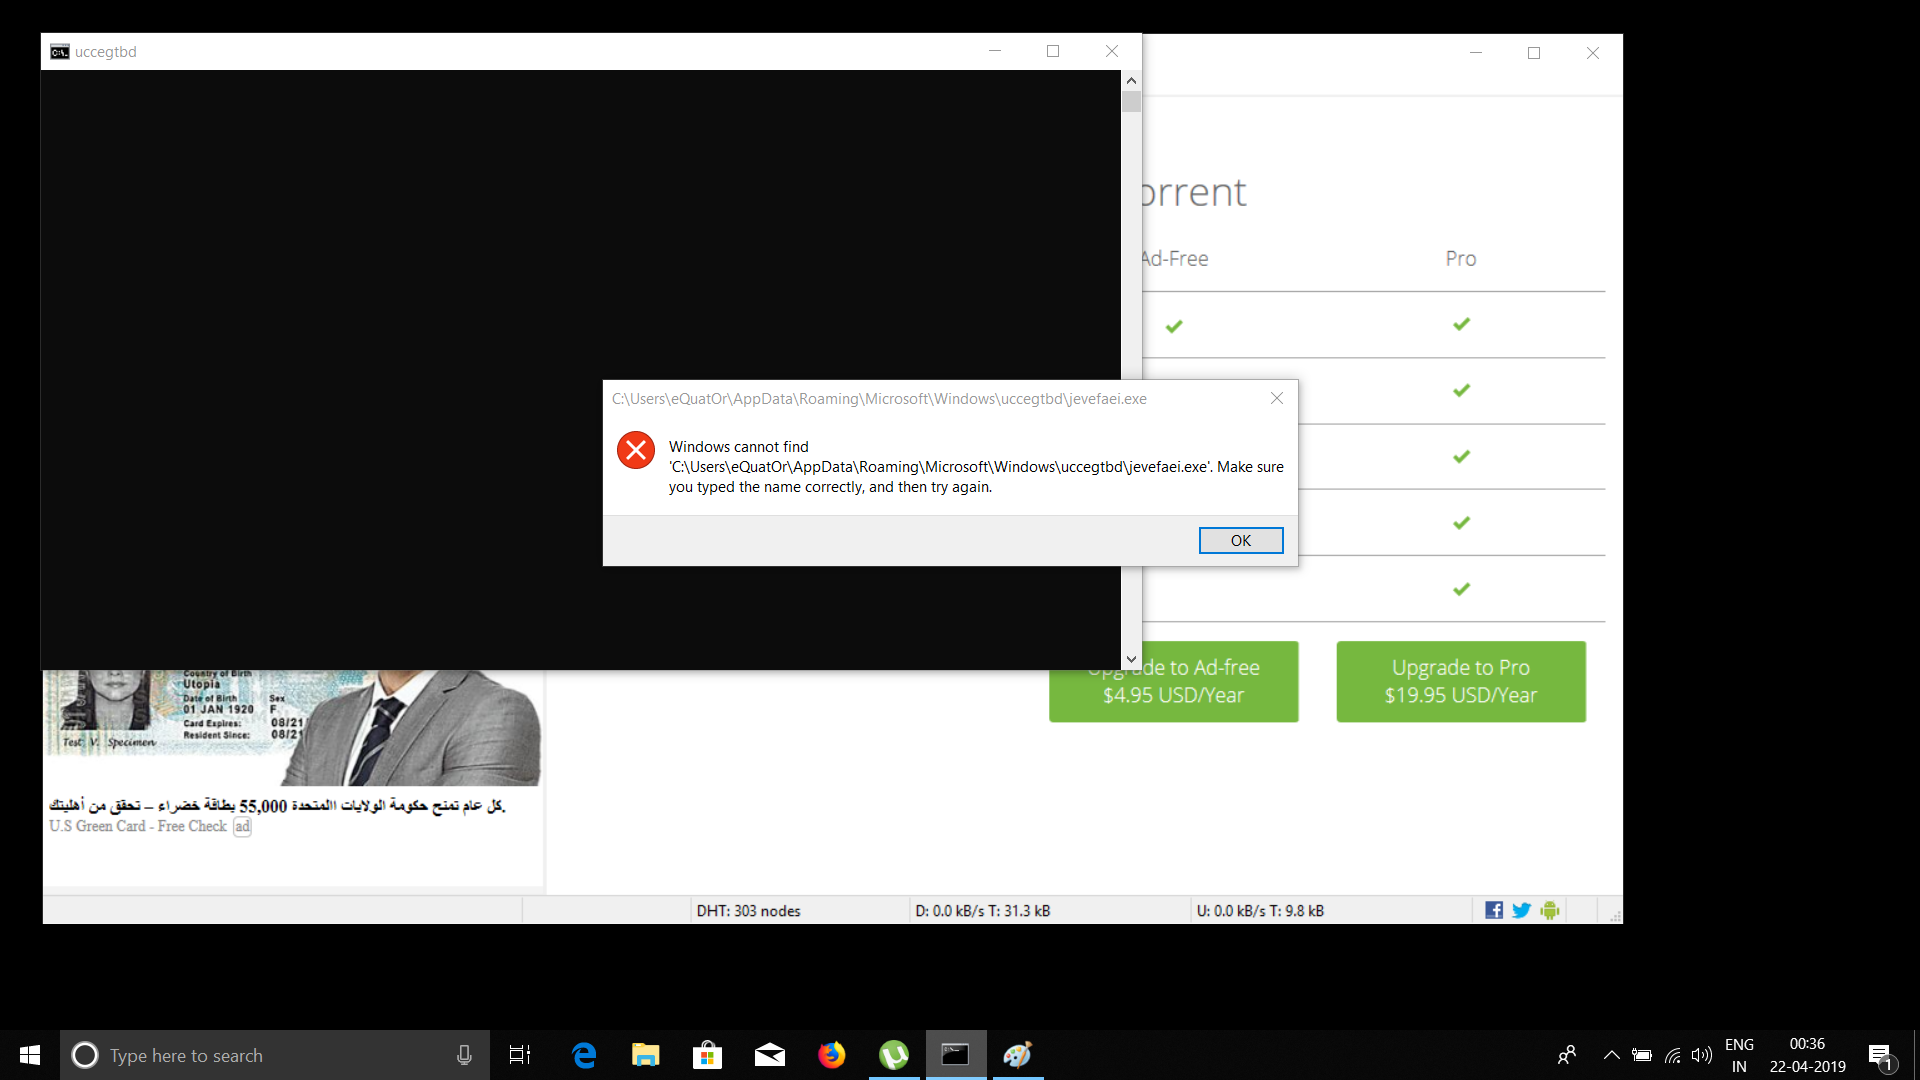Open Mail app from taskbar
The width and height of the screenshot is (1920, 1080).
coord(770,1055)
